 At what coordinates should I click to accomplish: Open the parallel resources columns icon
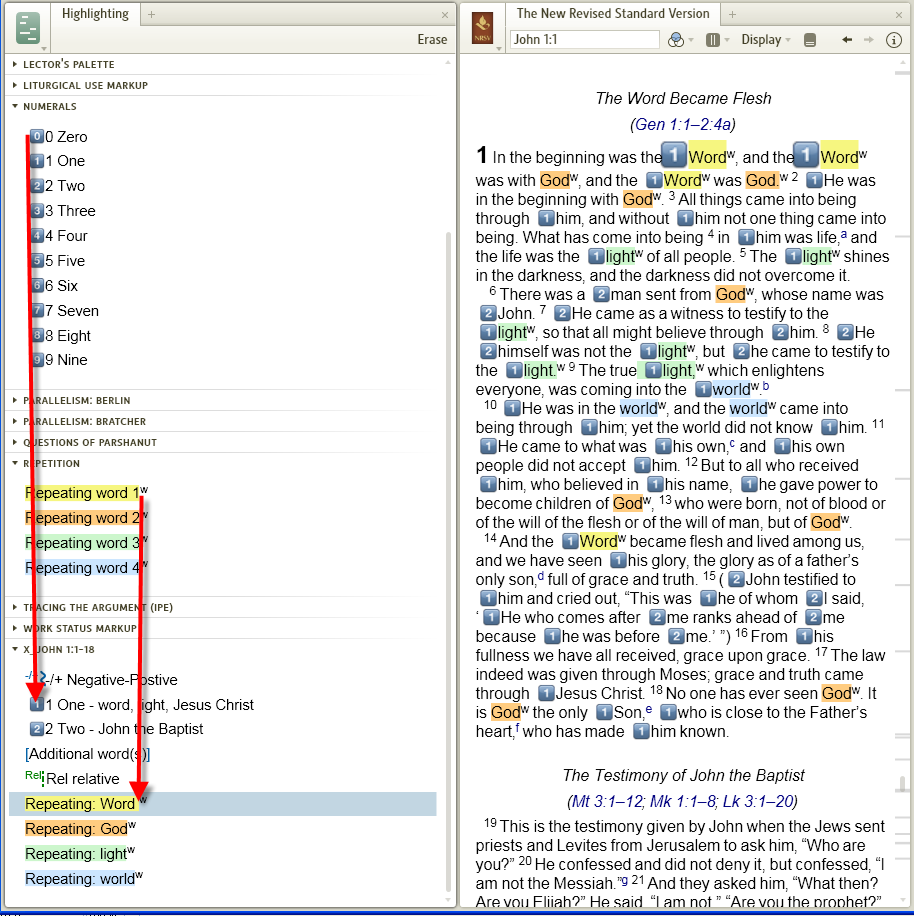713,40
